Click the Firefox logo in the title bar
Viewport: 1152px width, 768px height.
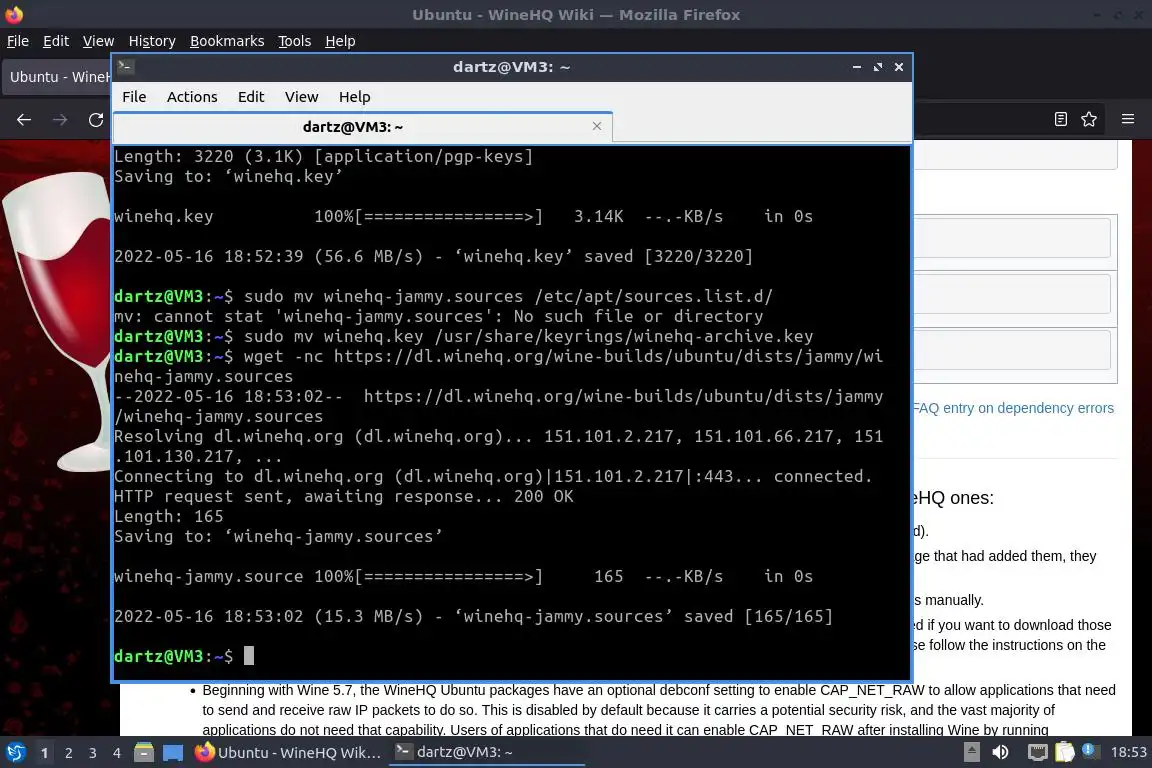14,14
